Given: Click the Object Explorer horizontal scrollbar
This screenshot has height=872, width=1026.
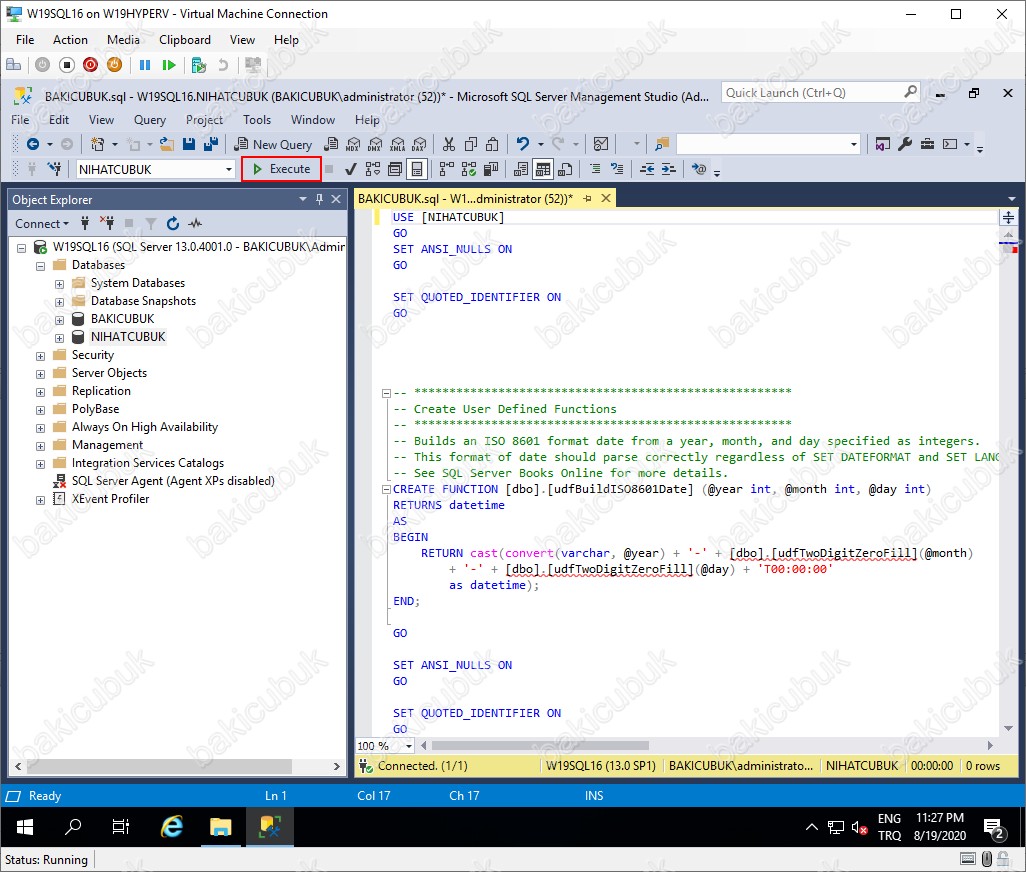Looking at the screenshot, I should [160, 766].
